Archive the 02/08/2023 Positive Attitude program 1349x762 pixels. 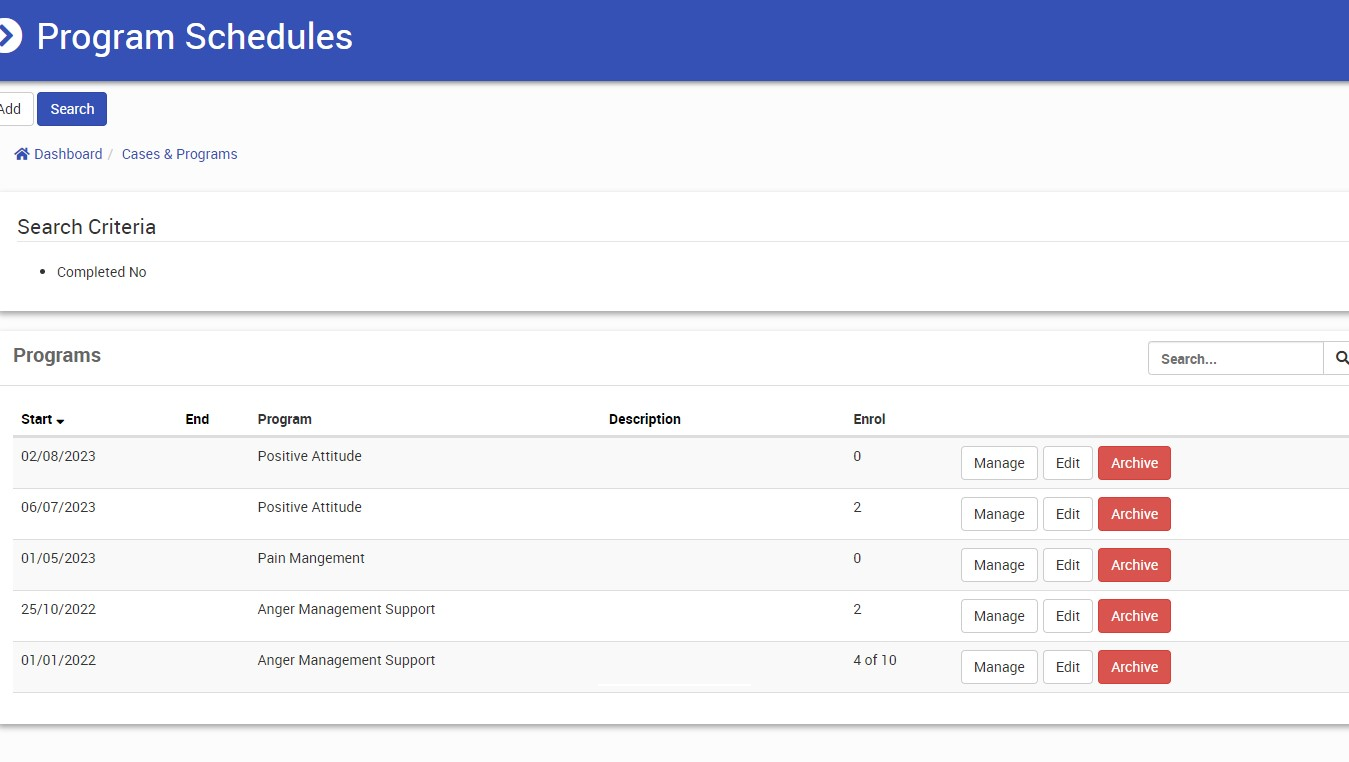point(1133,463)
